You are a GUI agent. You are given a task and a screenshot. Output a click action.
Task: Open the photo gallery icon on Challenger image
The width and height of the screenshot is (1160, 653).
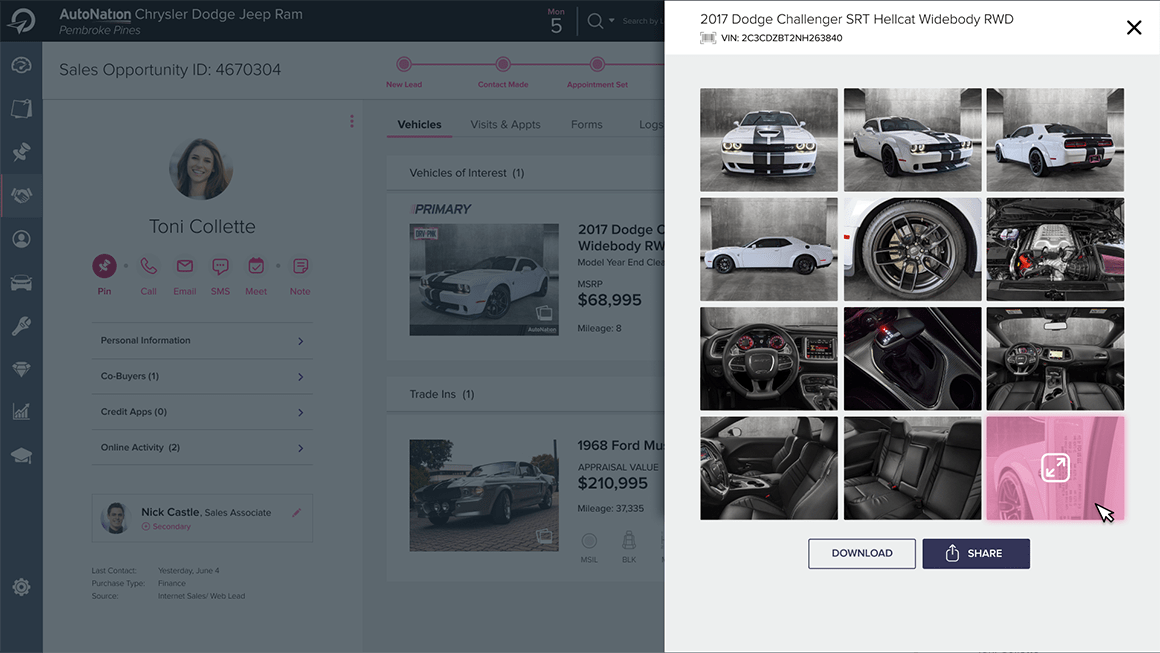544,313
